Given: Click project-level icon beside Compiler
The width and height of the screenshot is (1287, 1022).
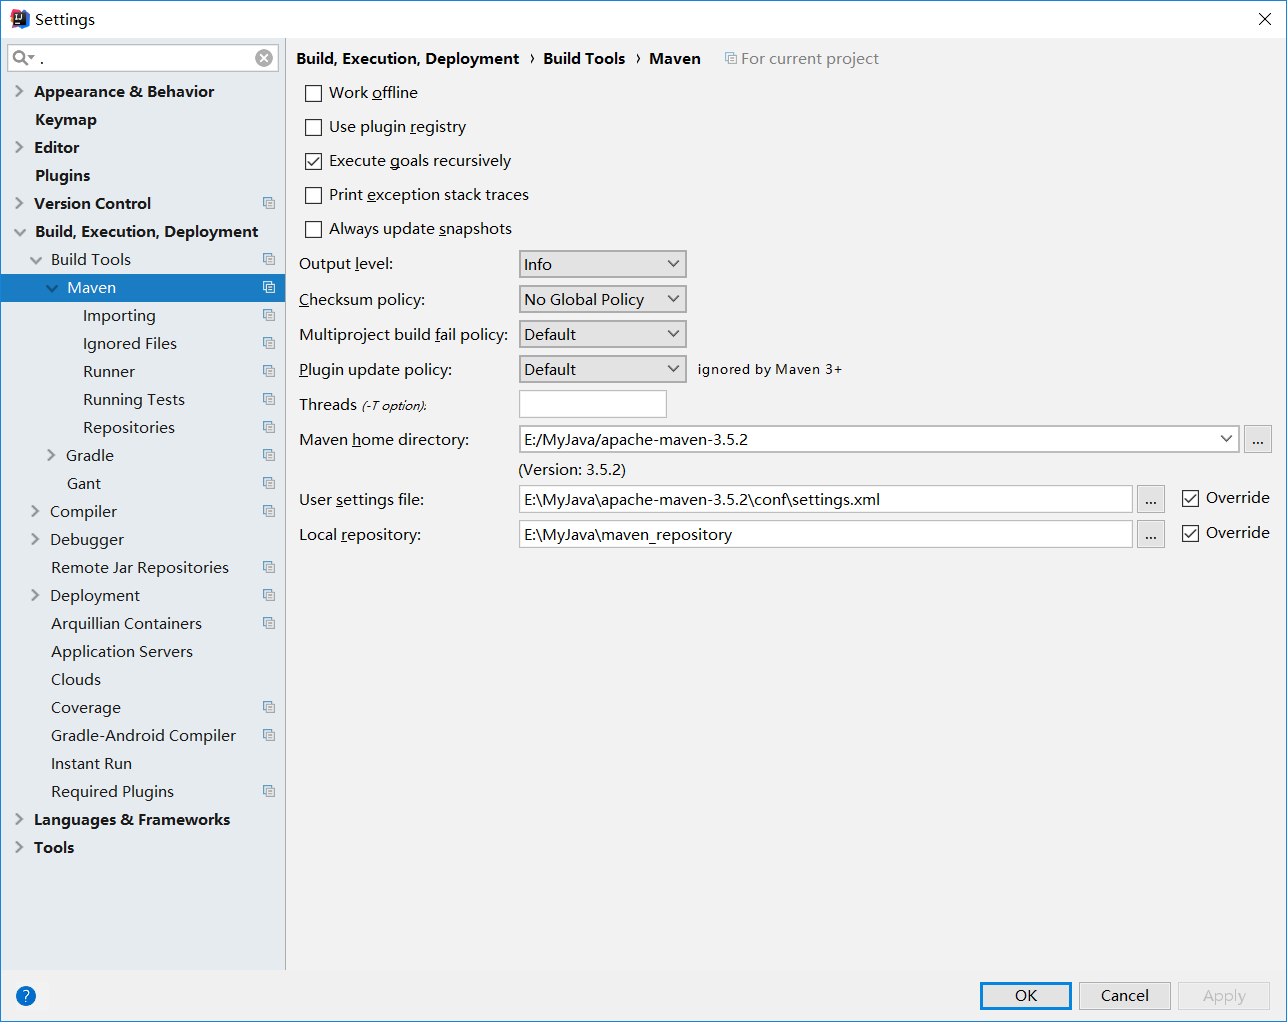Looking at the screenshot, I should (x=269, y=511).
